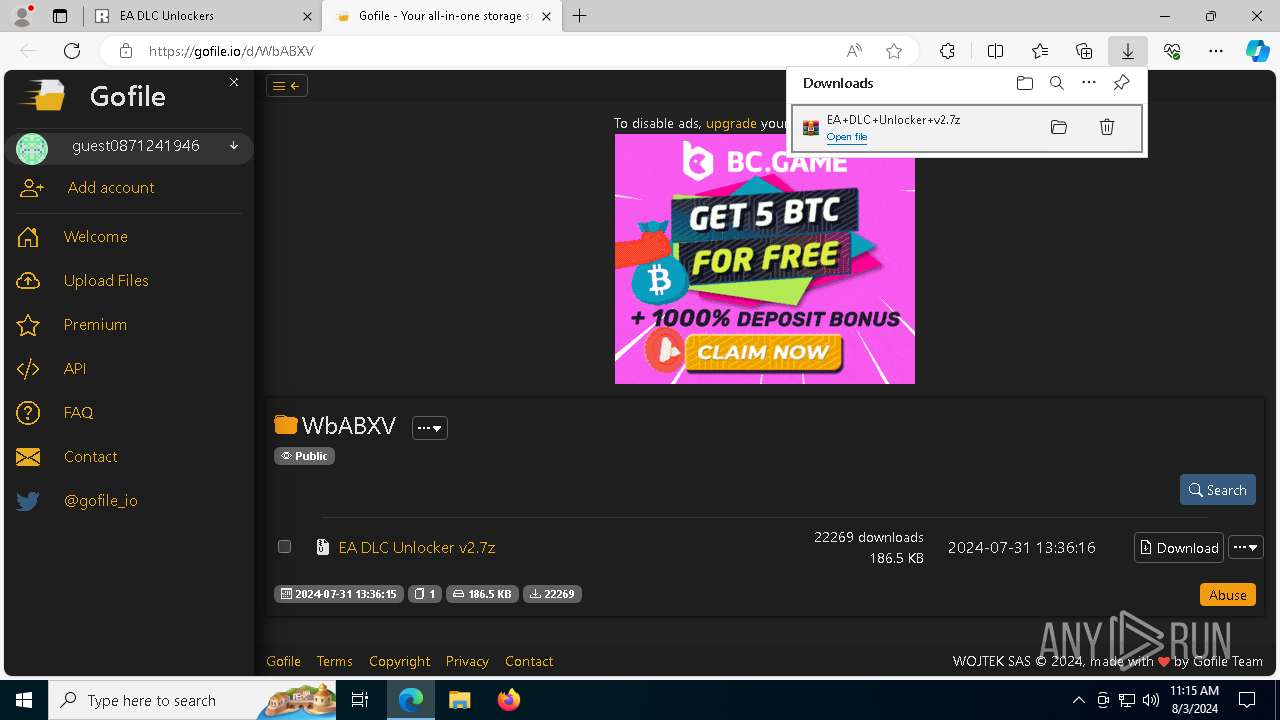This screenshot has height=720, width=1280.
Task: Open EA DLC Unlocker v2.7z file link
Action: point(417,548)
